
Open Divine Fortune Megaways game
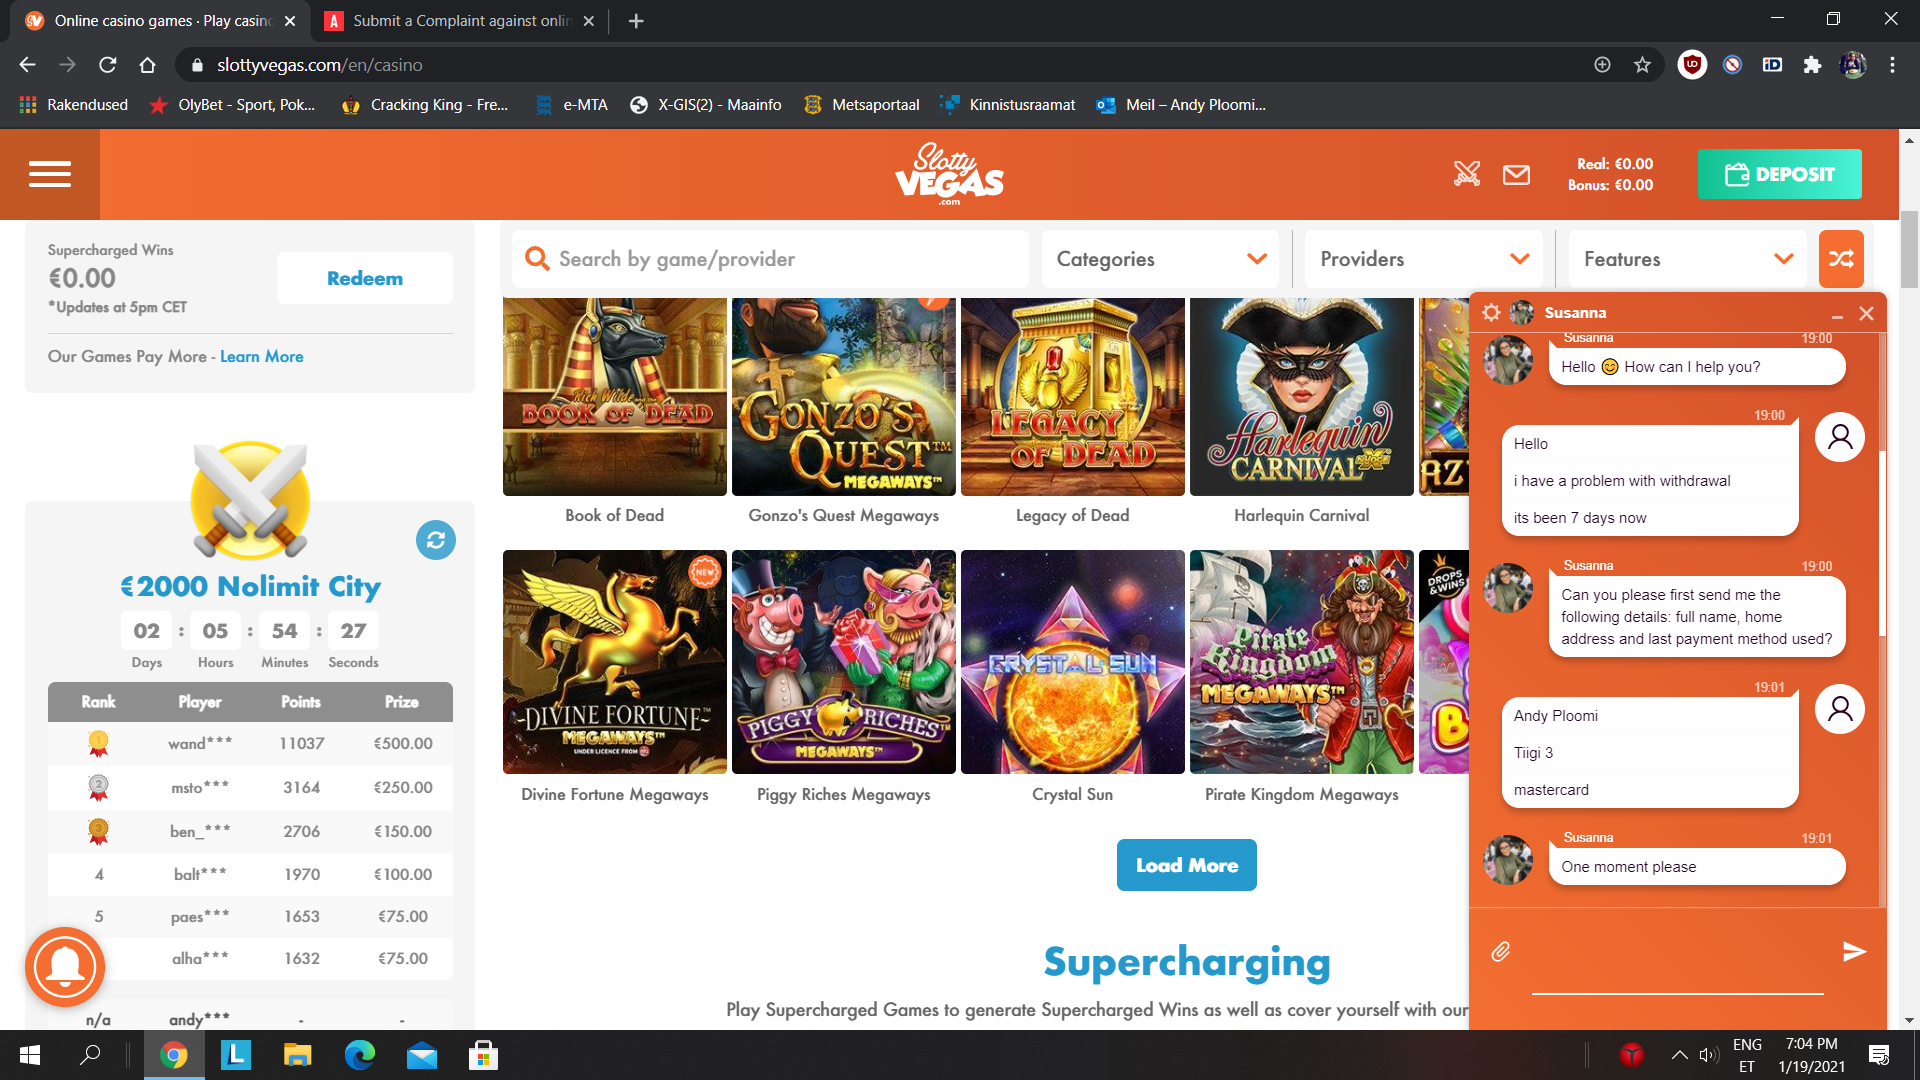pos(615,662)
